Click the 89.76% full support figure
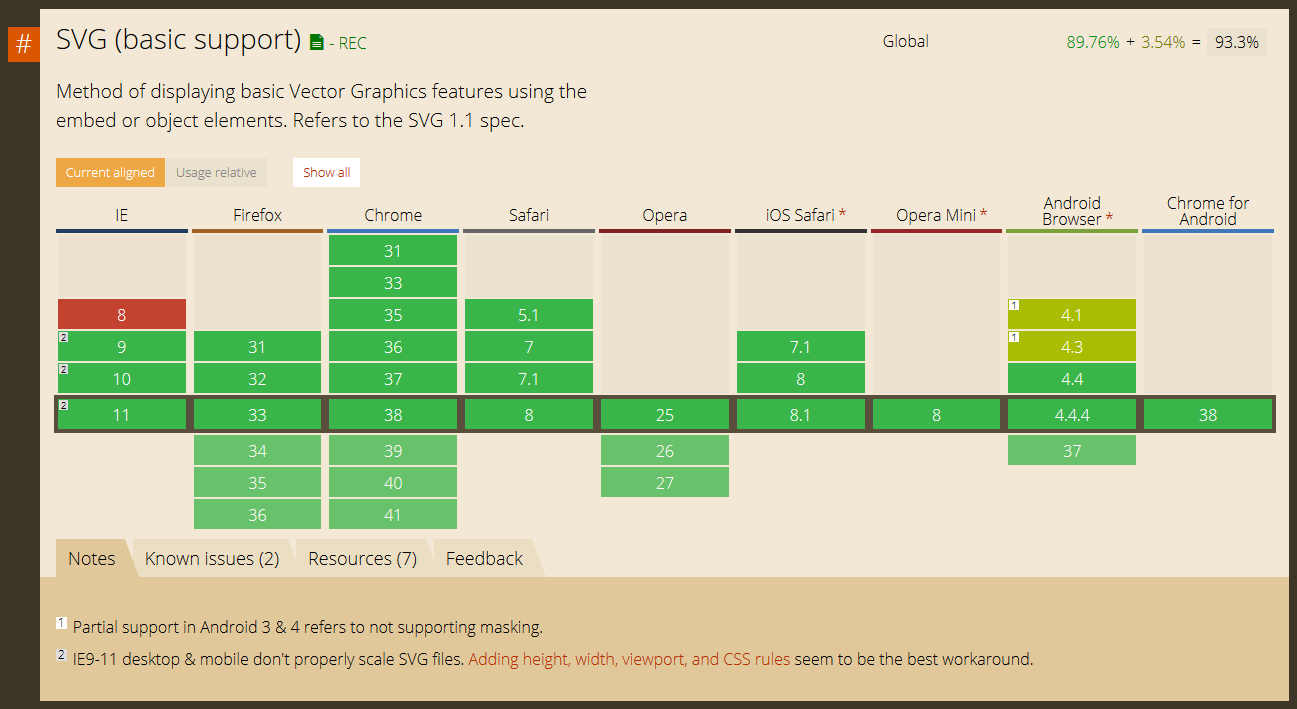This screenshot has height=709, width=1297. pos(1093,42)
